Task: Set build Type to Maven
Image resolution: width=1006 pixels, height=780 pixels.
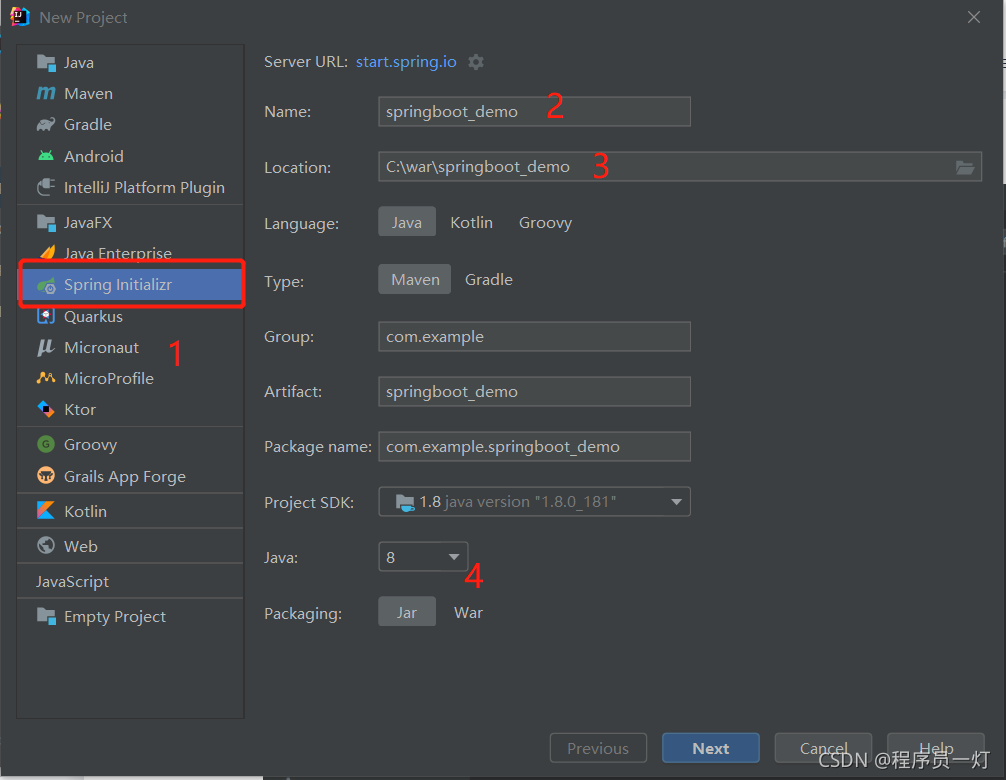Action: (415, 280)
